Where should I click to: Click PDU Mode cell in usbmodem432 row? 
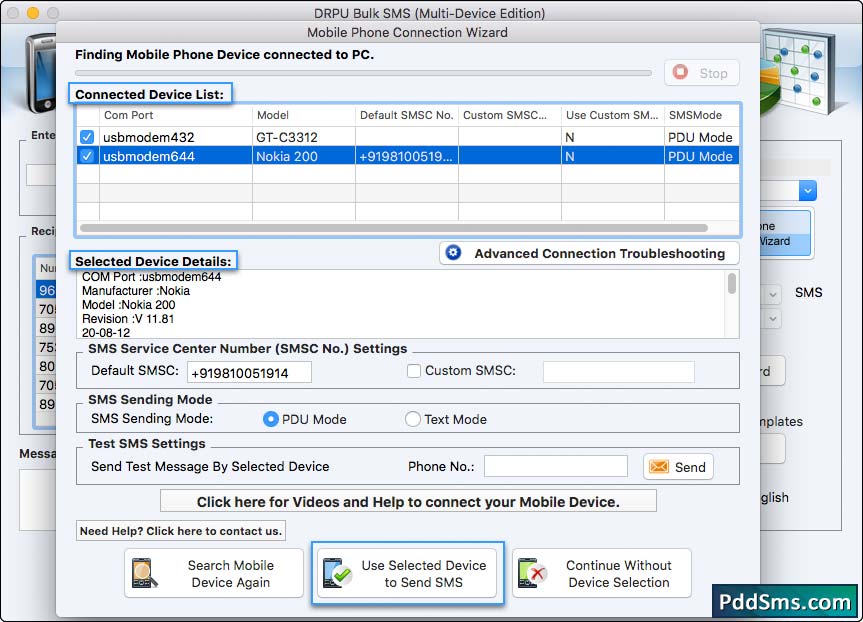point(701,137)
